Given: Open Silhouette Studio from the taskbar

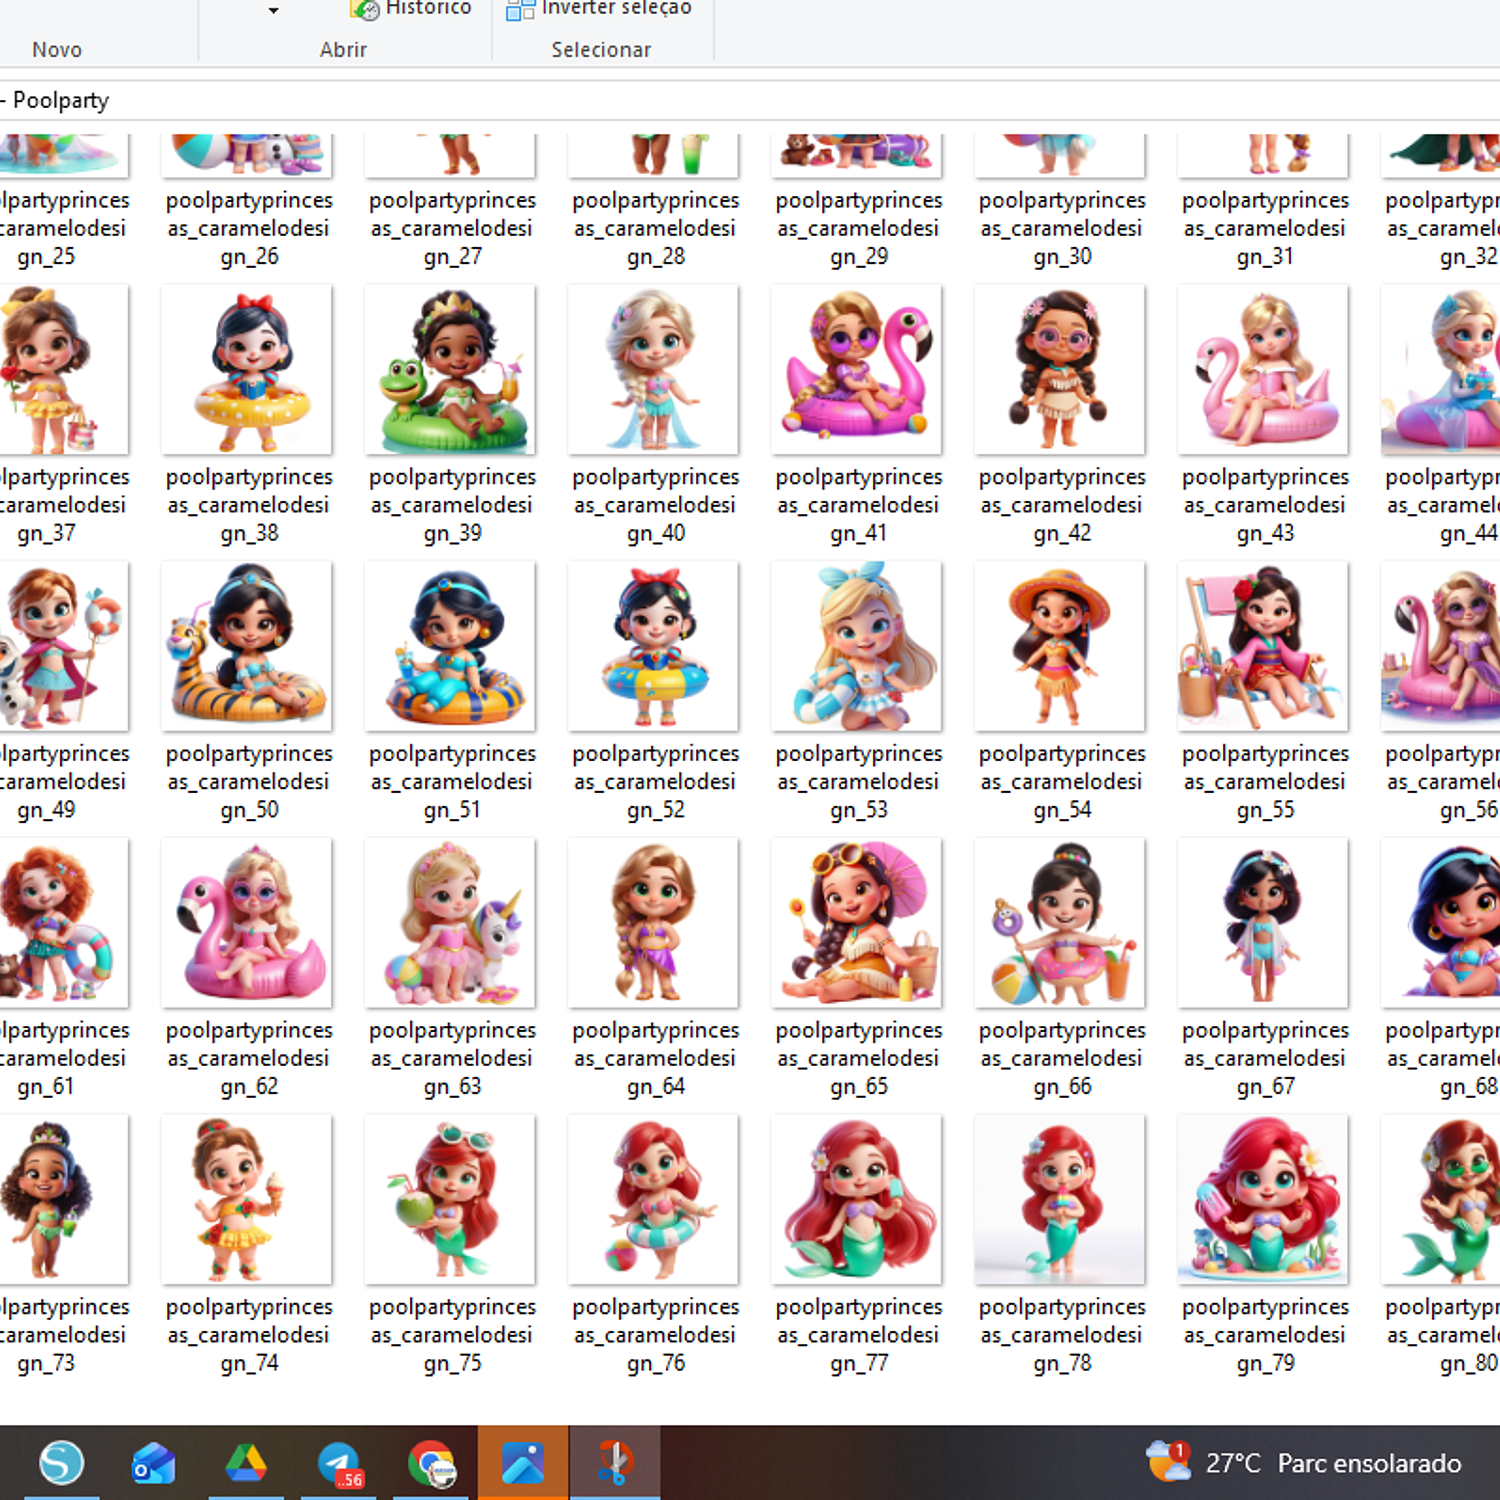Looking at the screenshot, I should (61, 1463).
